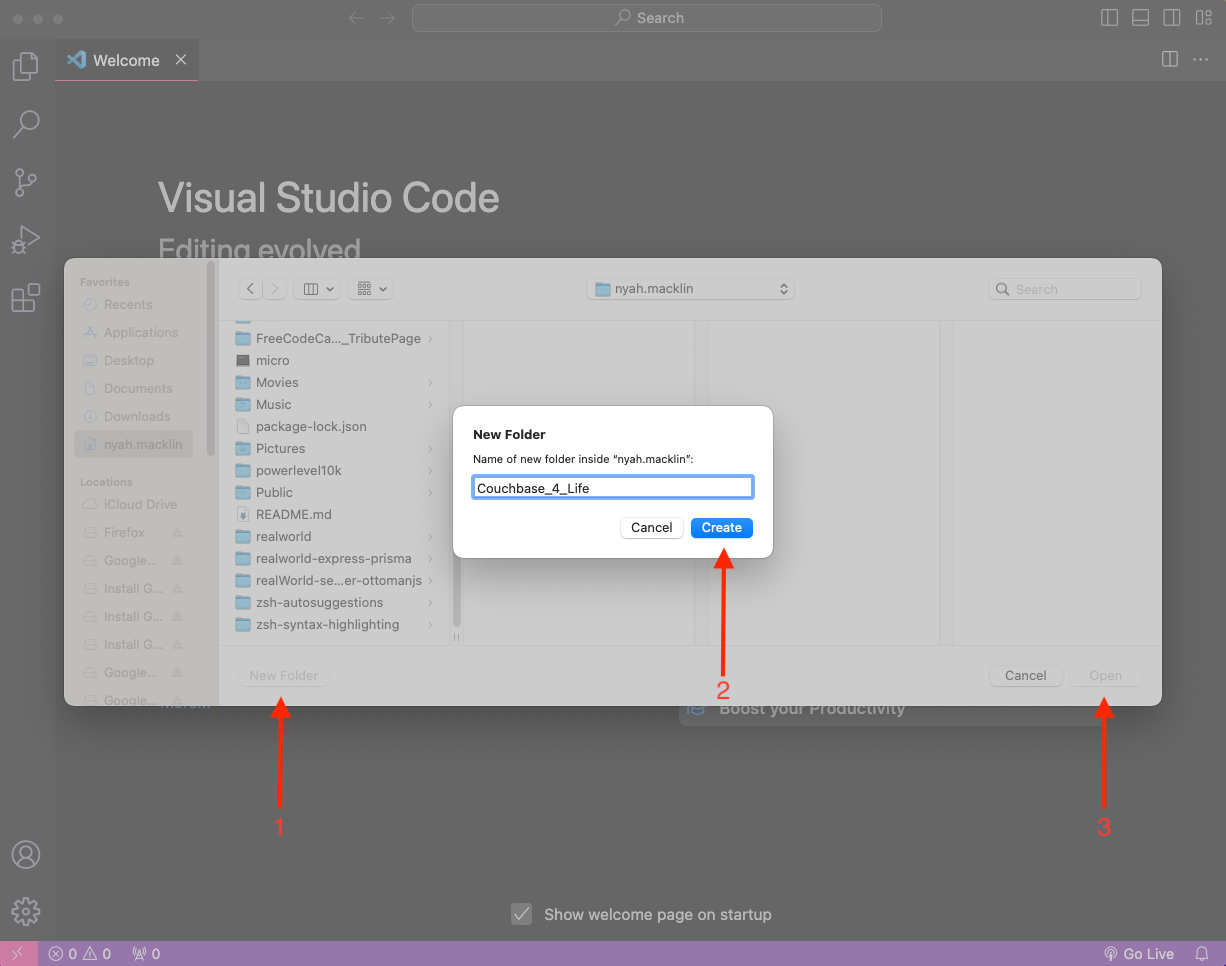This screenshot has height=966, width=1226.
Task: Open the Source Control view
Action: pyautogui.click(x=26, y=182)
